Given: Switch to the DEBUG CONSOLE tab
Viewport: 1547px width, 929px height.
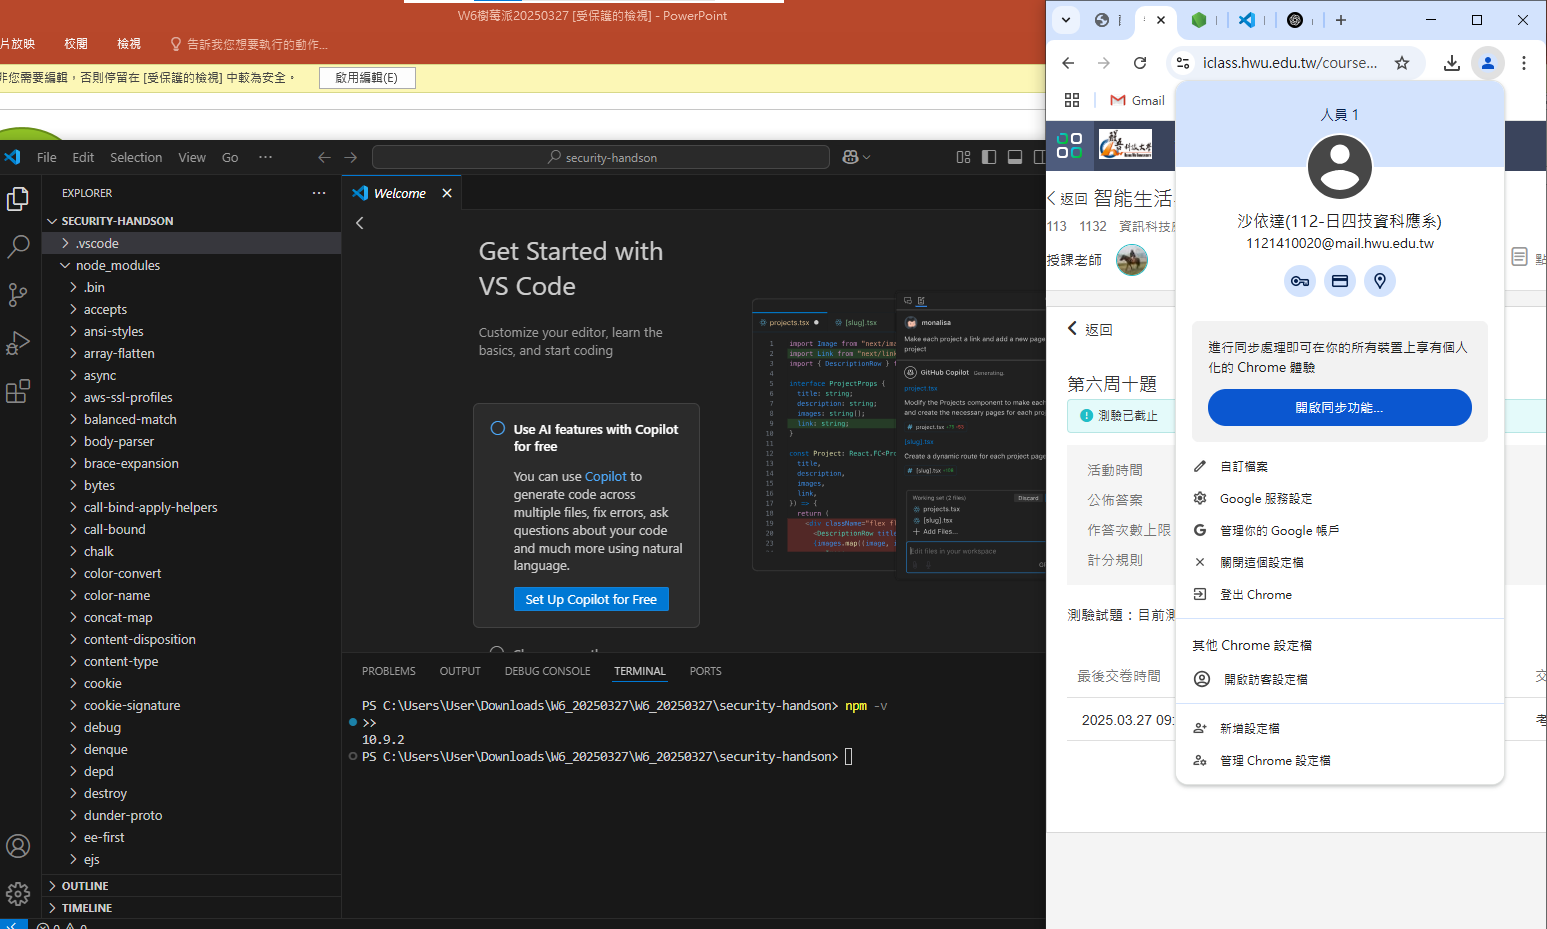Looking at the screenshot, I should pos(547,671).
